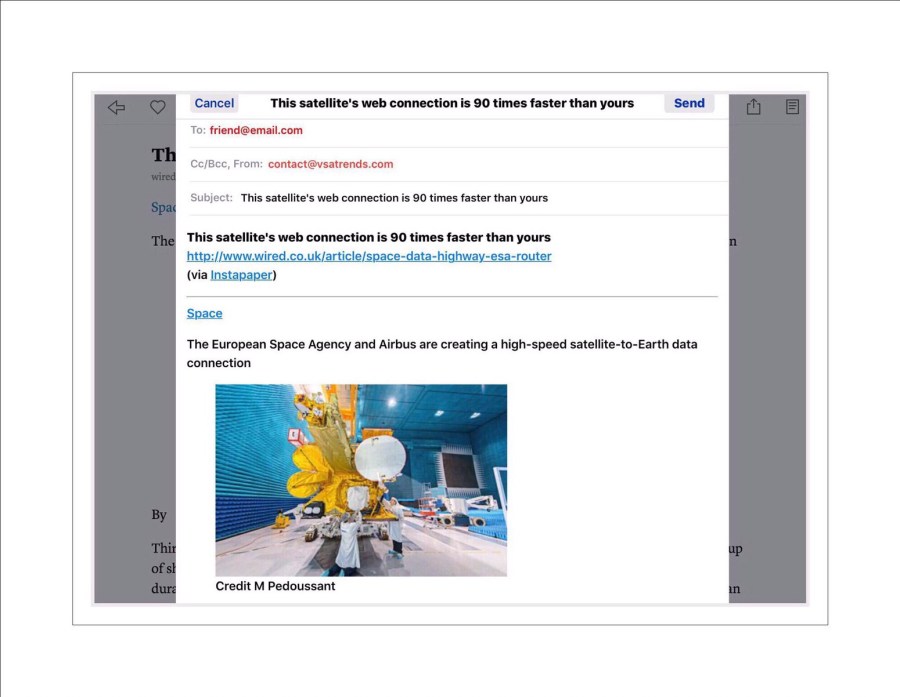Follow the Instapaper link
The height and width of the screenshot is (697, 900).
pos(241,274)
